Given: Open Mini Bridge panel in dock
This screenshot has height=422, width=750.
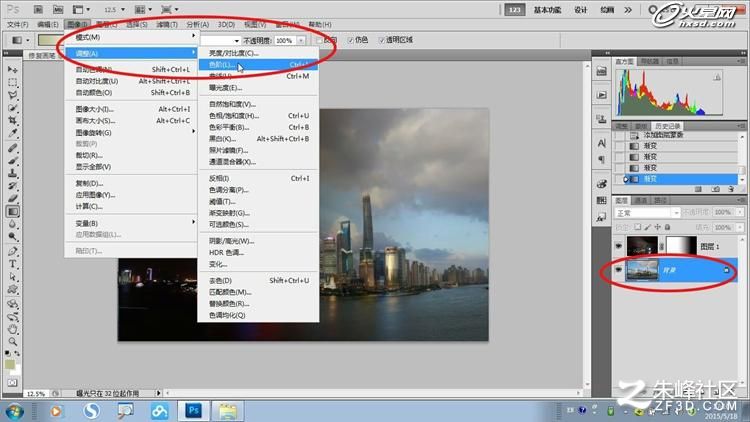Looking at the screenshot, I should (x=602, y=71).
